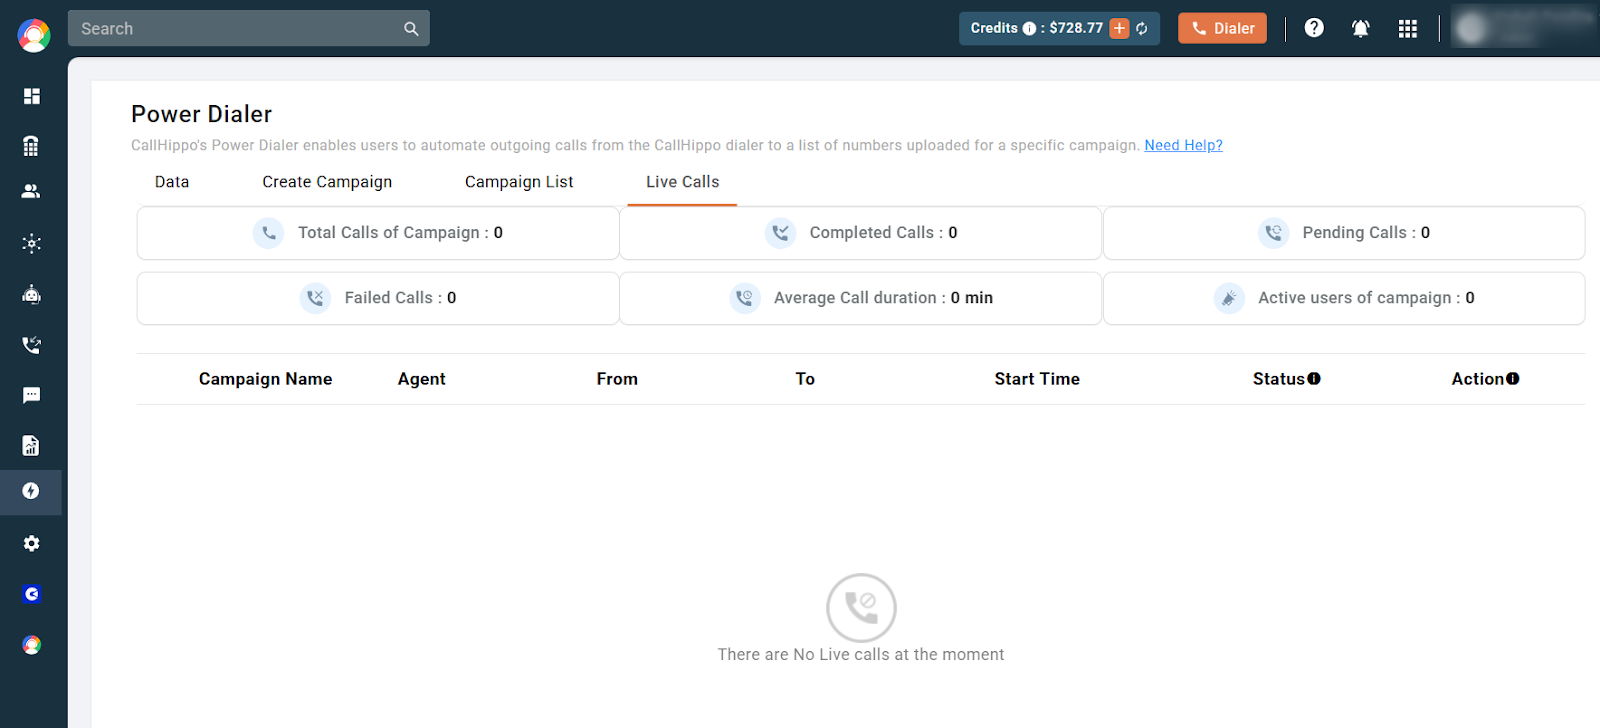Click the Status column info icon

(1314, 379)
